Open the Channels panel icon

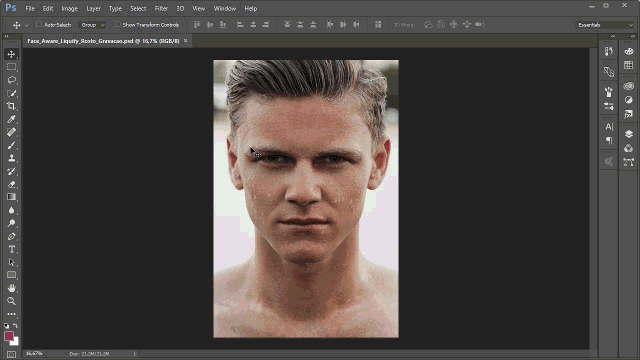pos(629,148)
